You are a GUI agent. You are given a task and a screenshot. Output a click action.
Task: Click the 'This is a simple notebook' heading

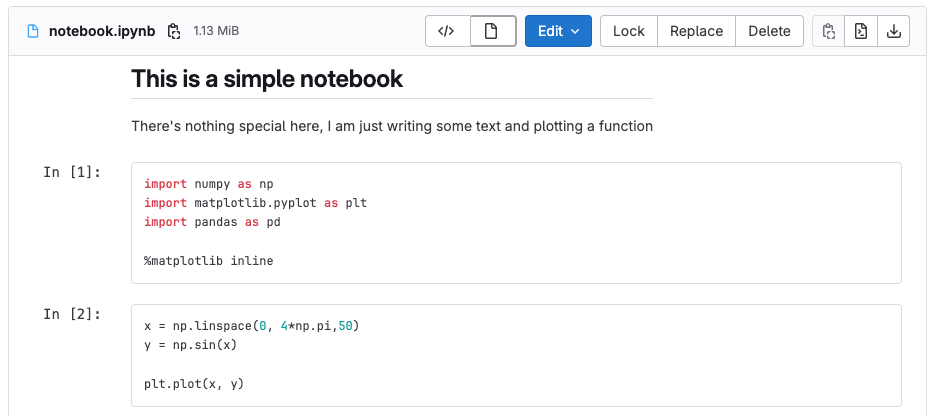pyautogui.click(x=267, y=79)
